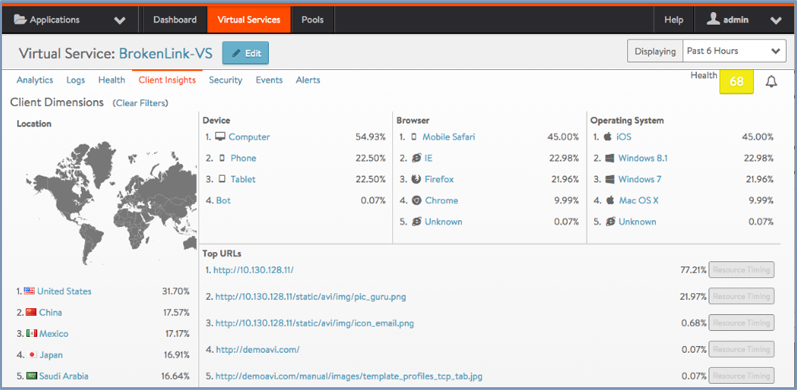
Task: Click the China flag icon
Action: point(31,312)
